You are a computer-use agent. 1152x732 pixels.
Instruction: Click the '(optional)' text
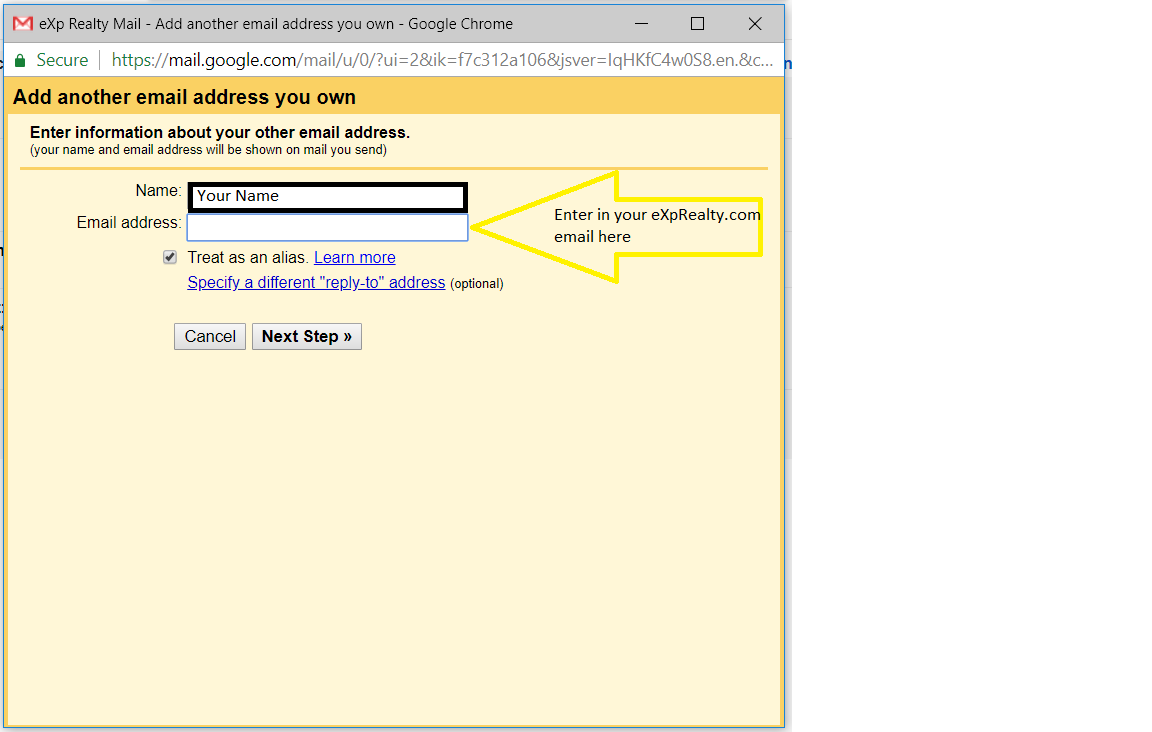(x=477, y=284)
